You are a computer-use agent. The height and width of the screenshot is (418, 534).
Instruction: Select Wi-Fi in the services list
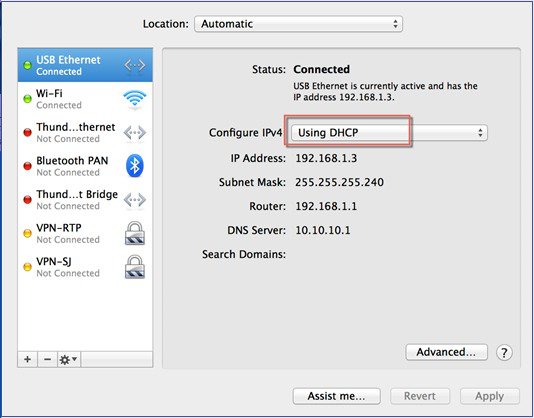pyautogui.click(x=85, y=99)
